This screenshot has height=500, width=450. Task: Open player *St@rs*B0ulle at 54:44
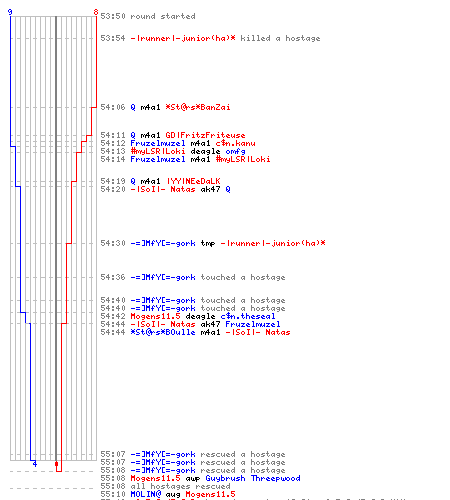click(163, 332)
